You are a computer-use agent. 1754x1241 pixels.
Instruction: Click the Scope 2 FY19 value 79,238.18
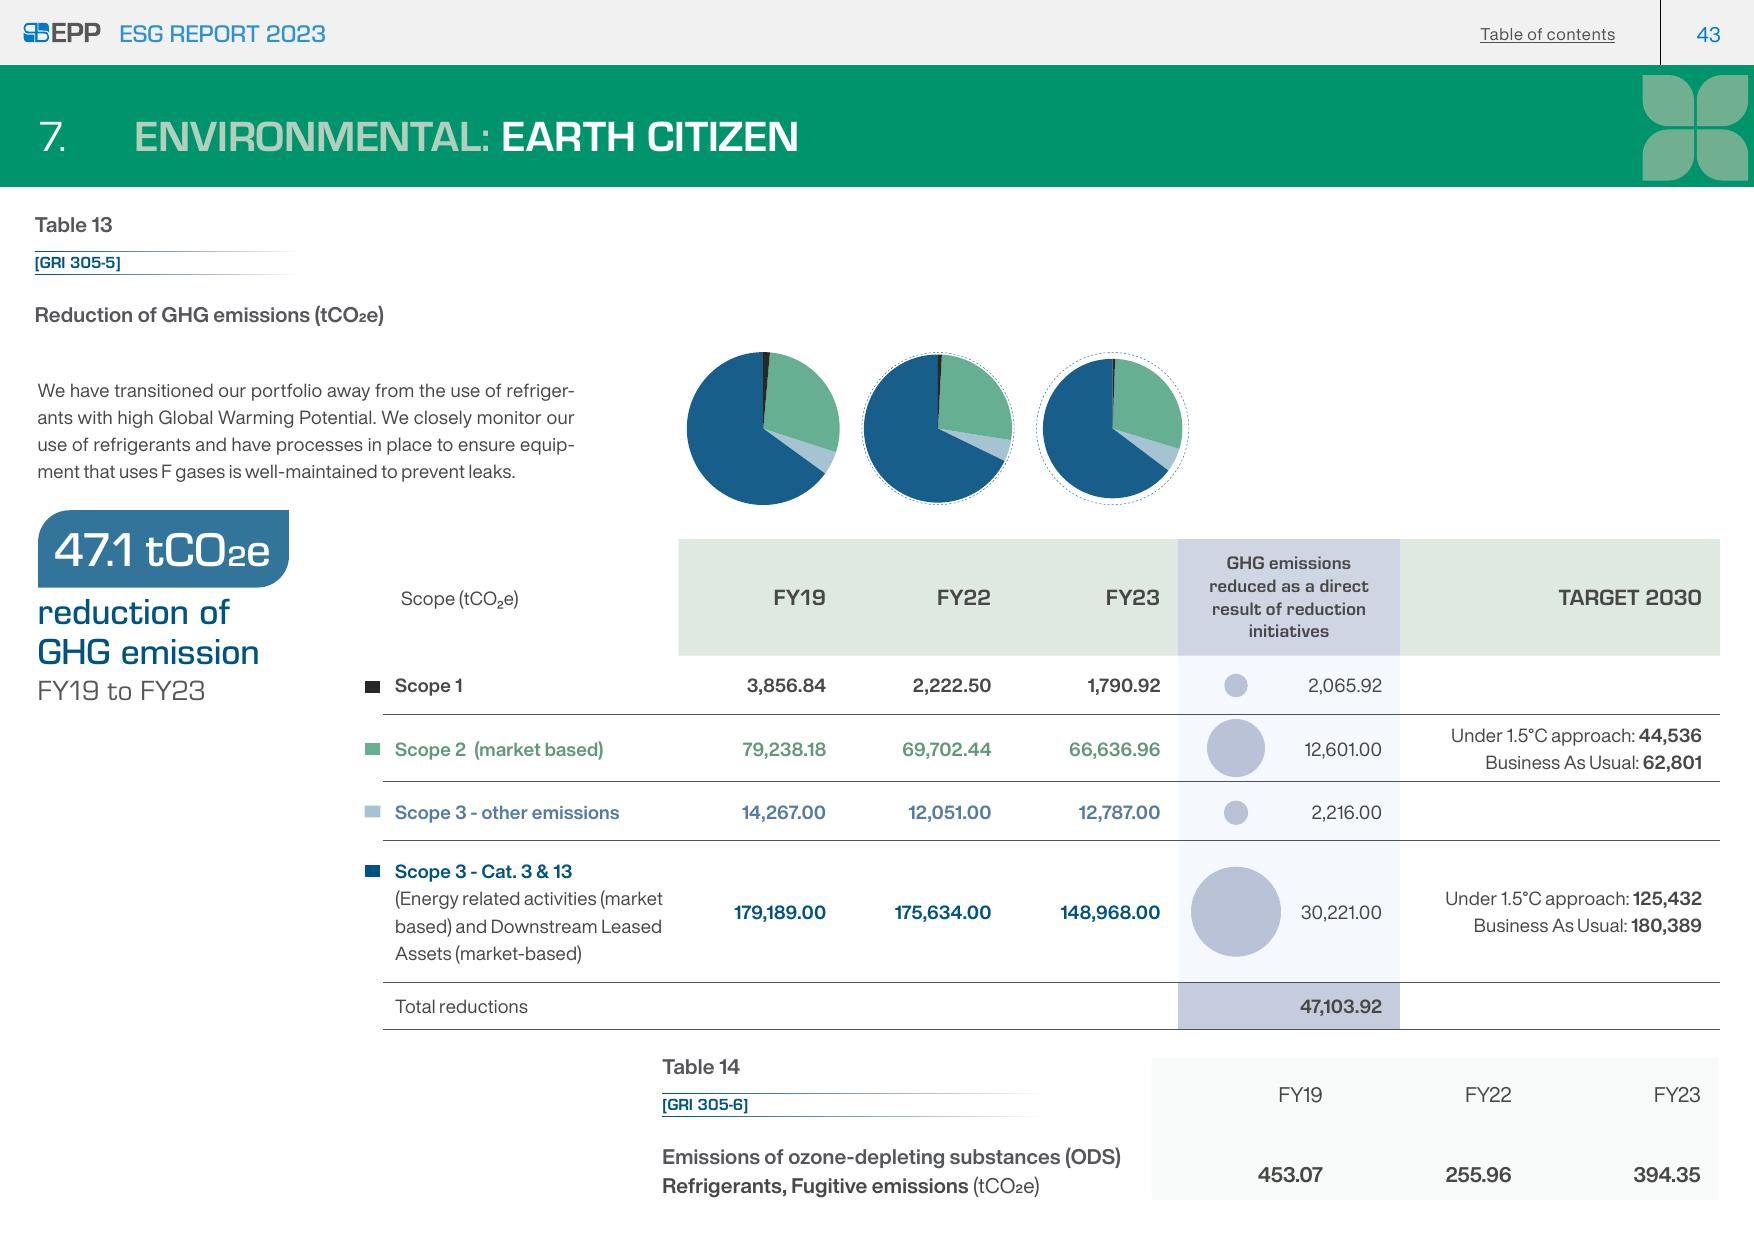click(784, 750)
